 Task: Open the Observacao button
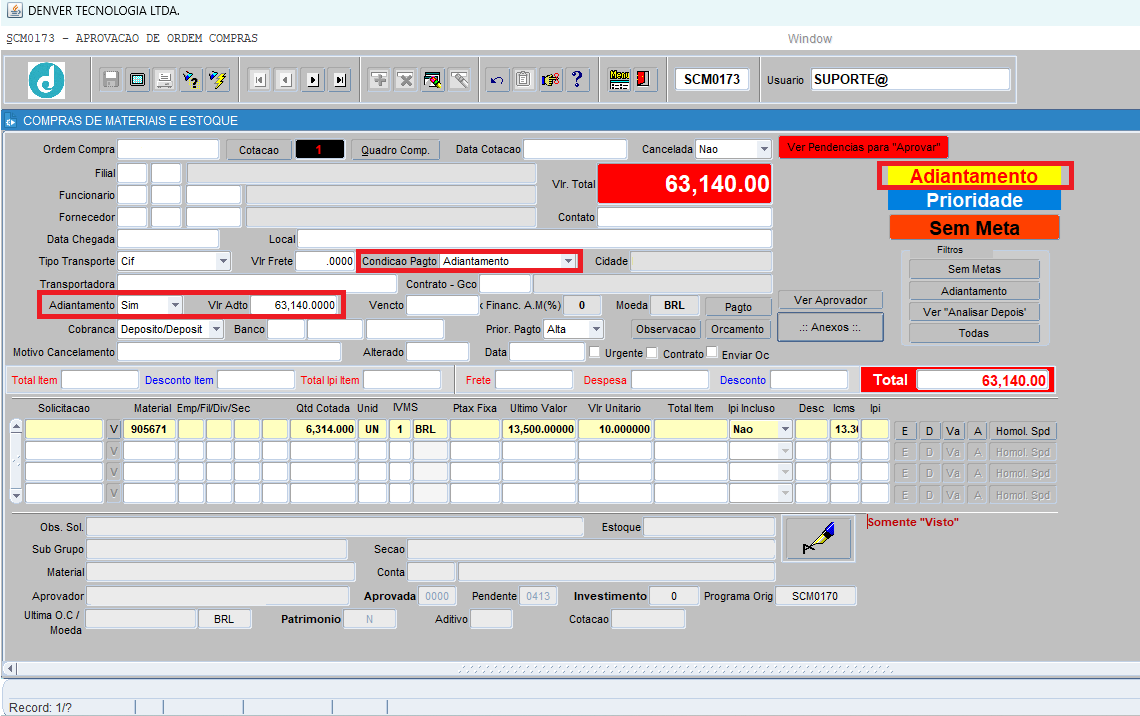[x=666, y=329]
